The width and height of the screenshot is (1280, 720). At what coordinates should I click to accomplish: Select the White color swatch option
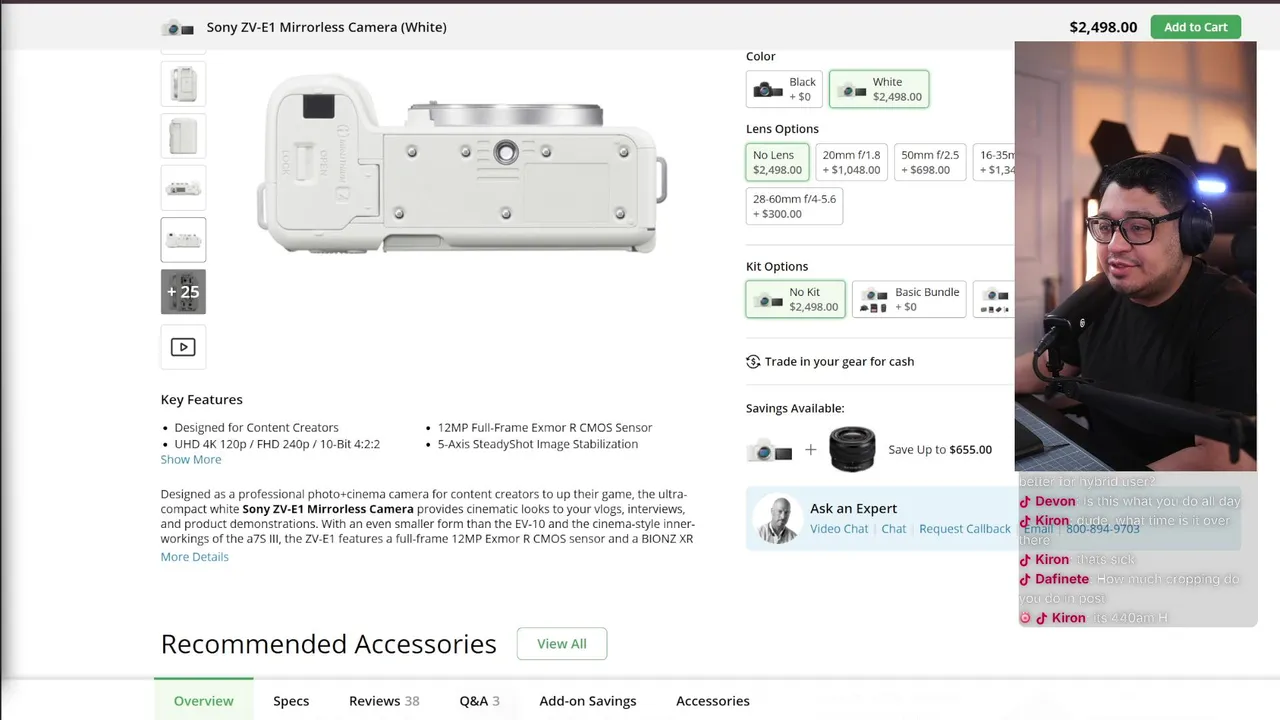[879, 89]
